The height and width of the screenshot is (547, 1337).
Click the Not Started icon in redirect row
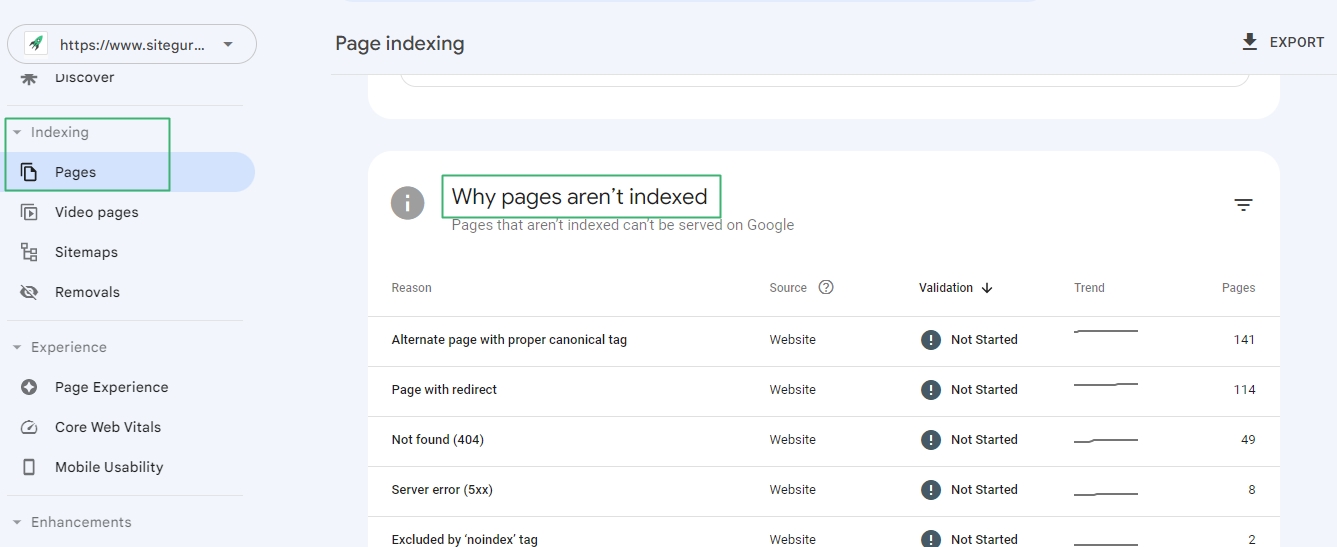(x=931, y=390)
